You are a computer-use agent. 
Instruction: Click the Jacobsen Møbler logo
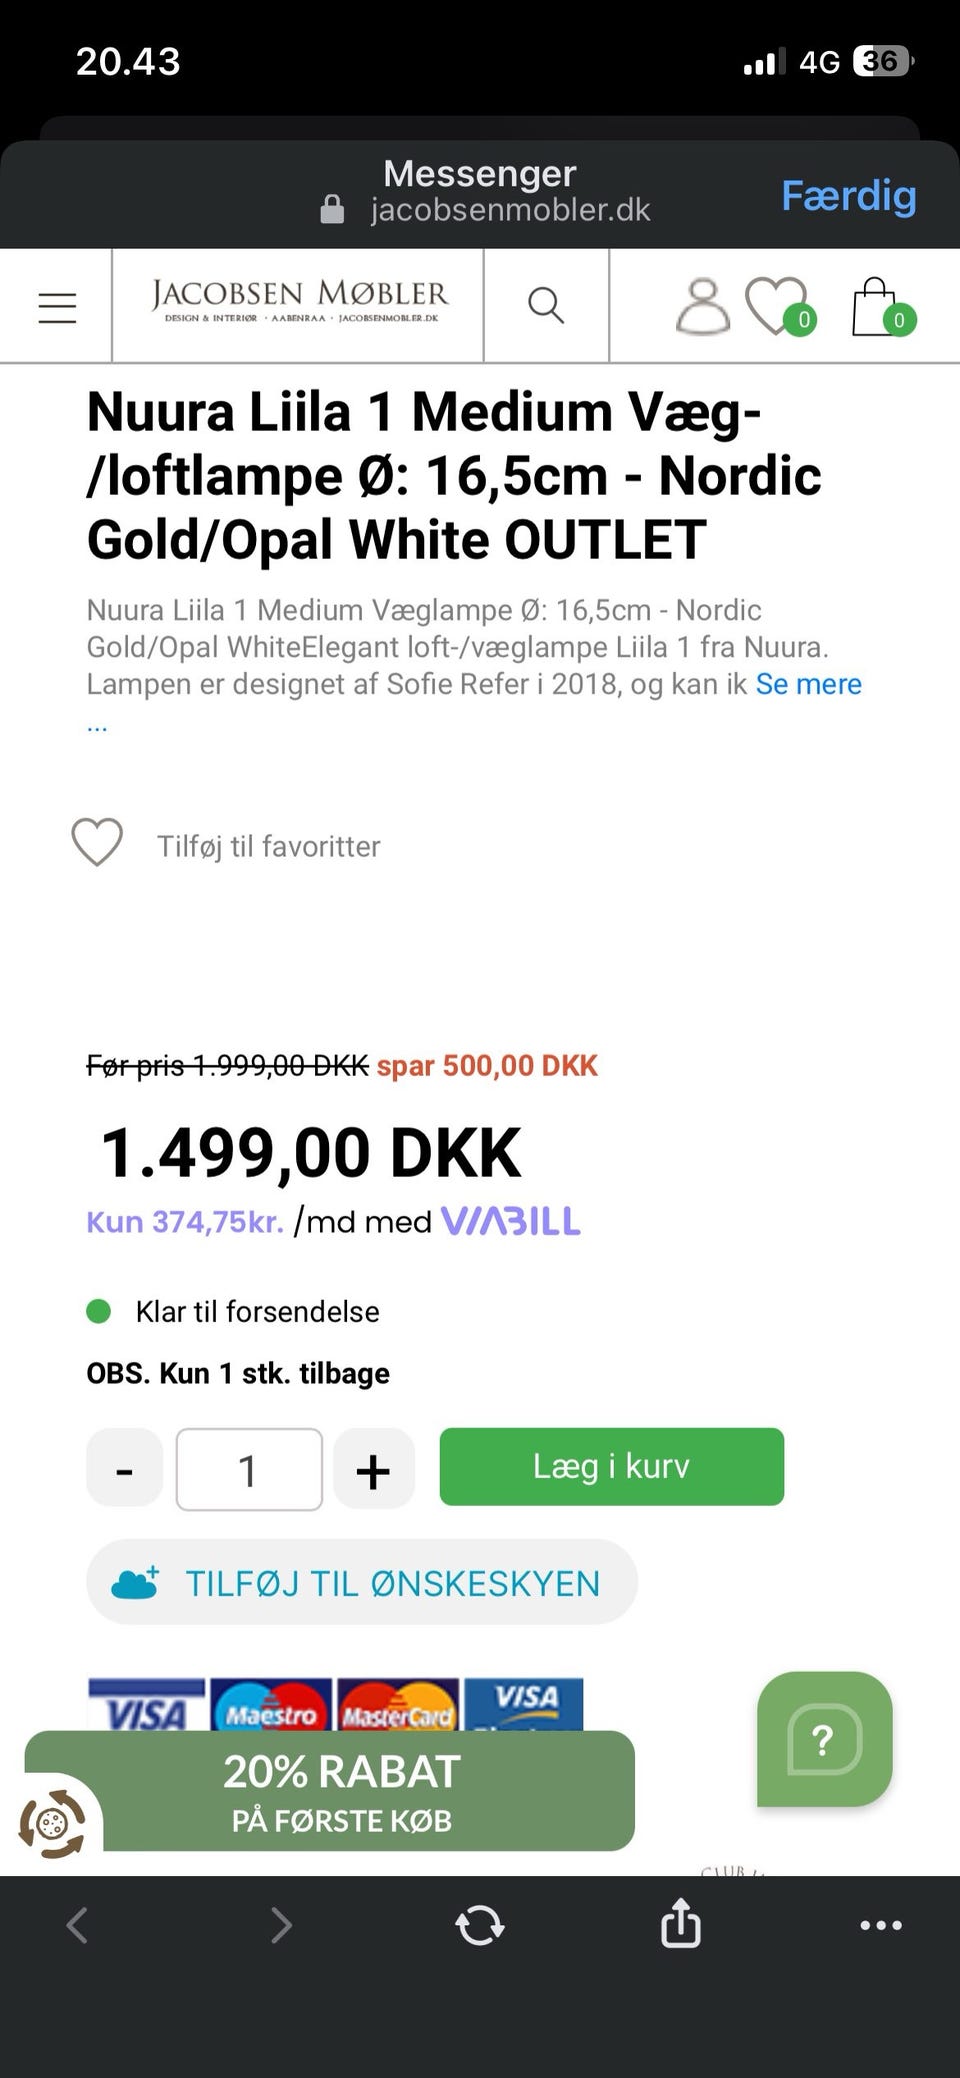(x=299, y=302)
